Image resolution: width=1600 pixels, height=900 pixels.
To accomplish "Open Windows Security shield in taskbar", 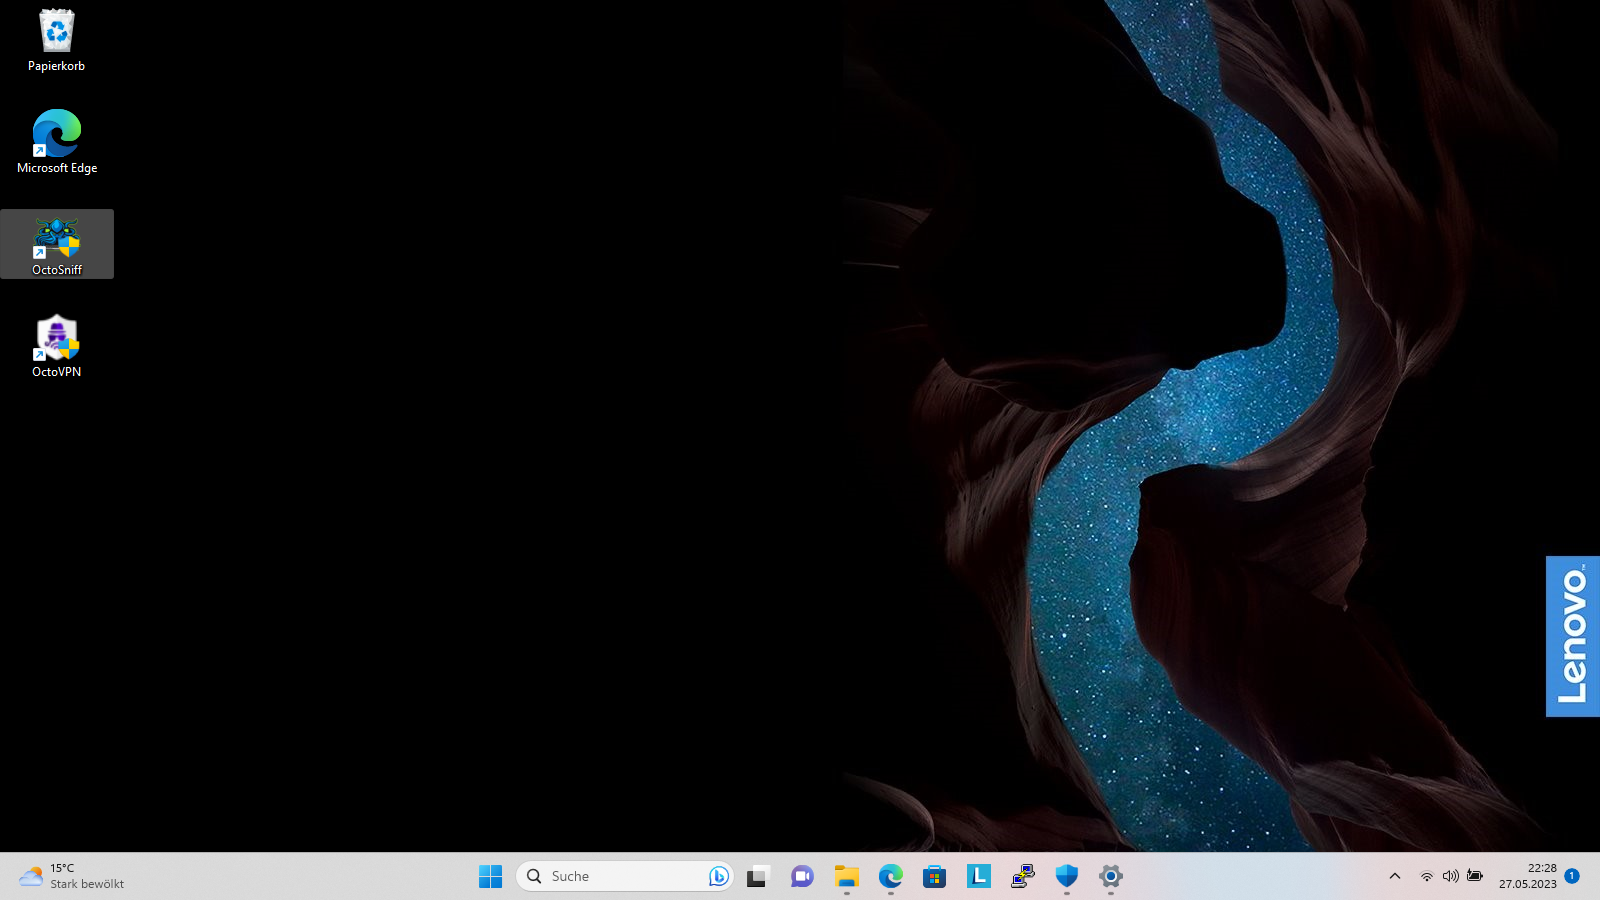I will coord(1066,877).
